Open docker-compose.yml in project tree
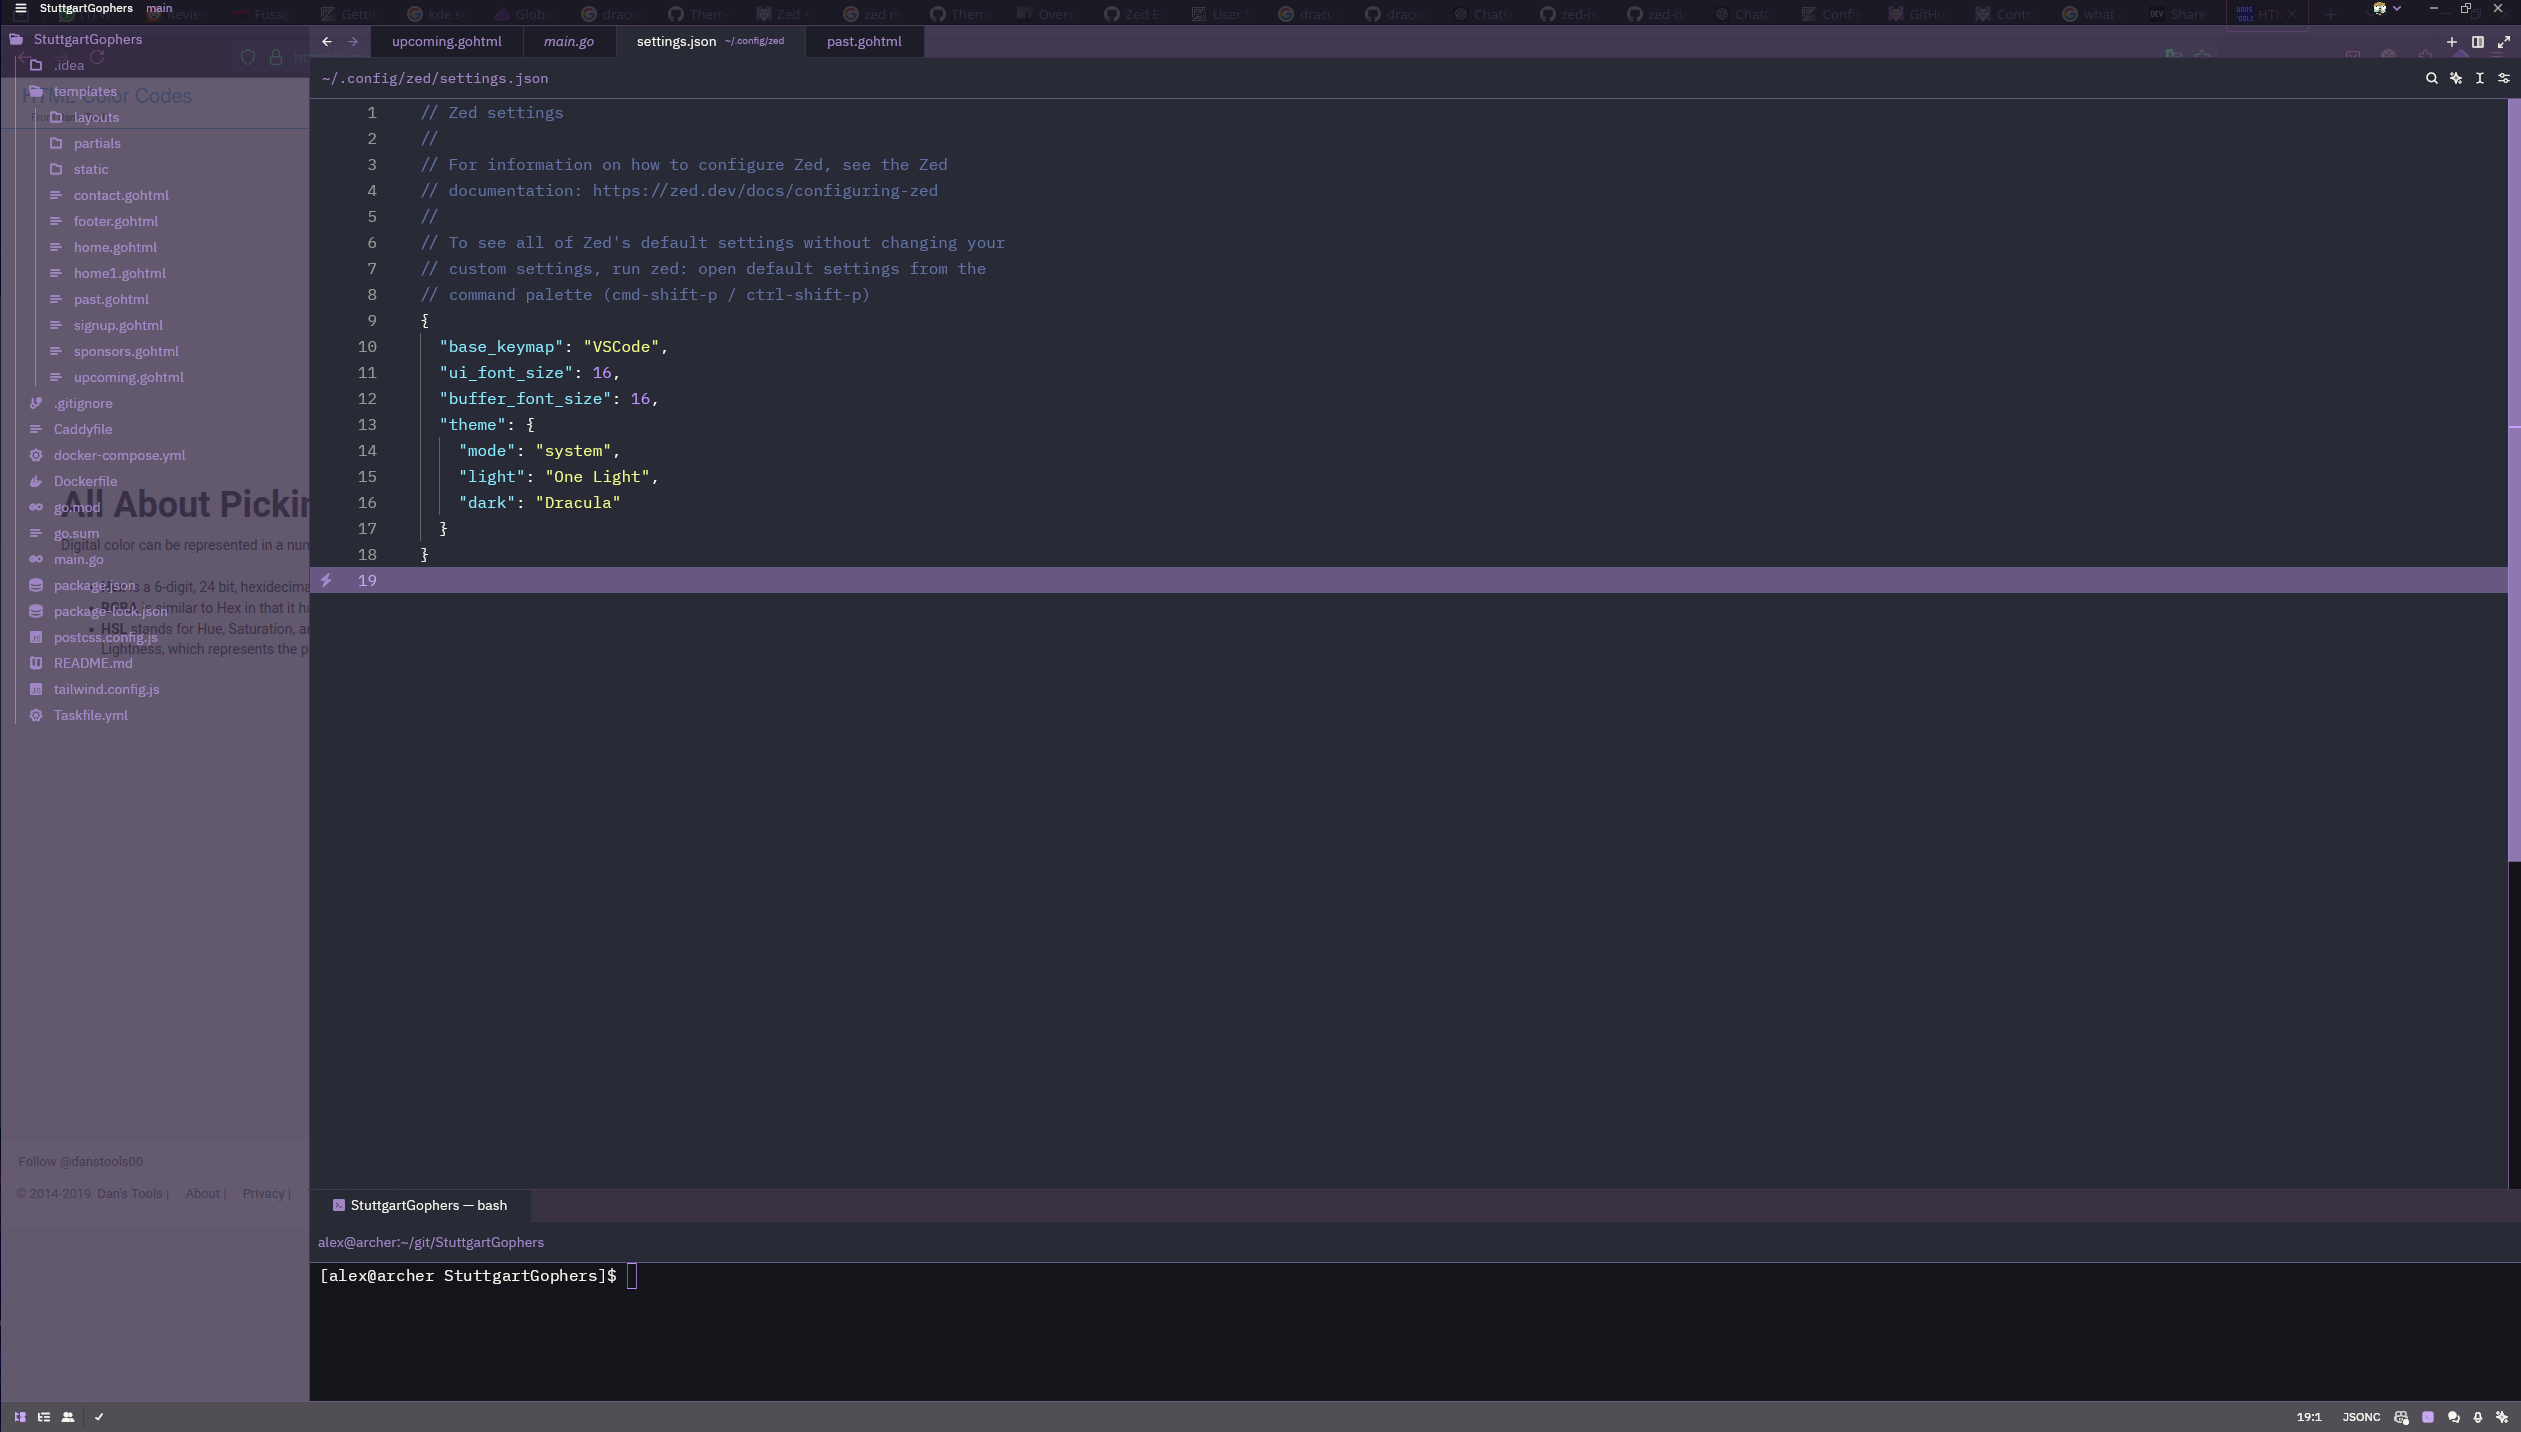The height and width of the screenshot is (1432, 2521). (x=119, y=455)
